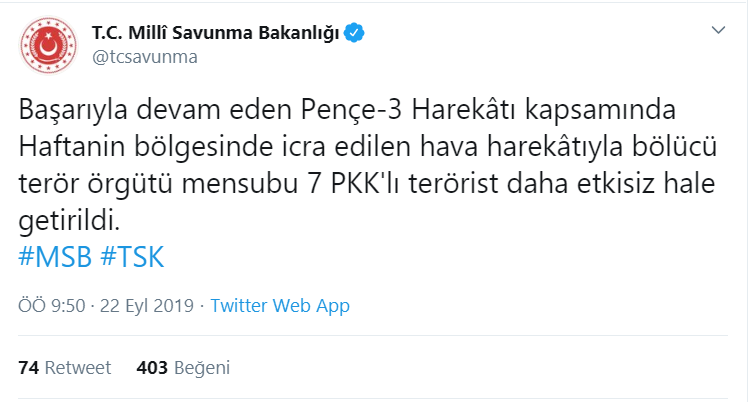Click the number 74 retweet count
Viewport: 749px width, 402px height.
click(x=29, y=368)
